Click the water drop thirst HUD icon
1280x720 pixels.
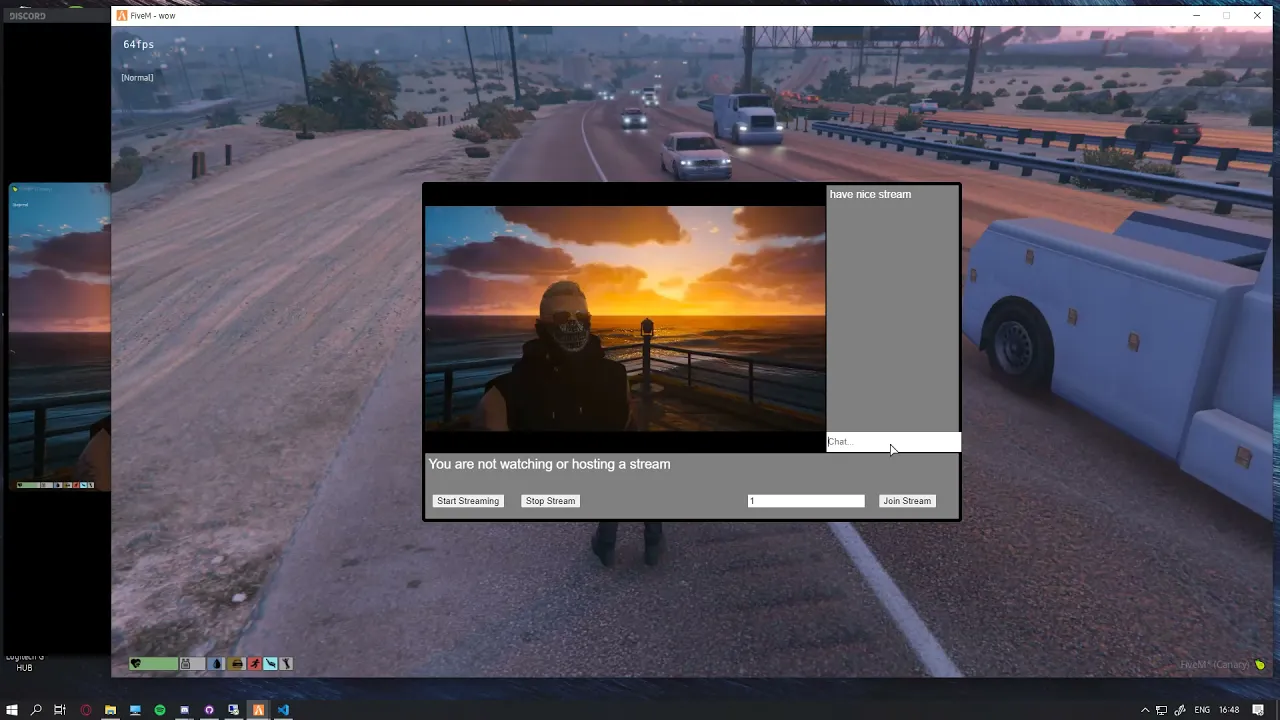pyautogui.click(x=217, y=663)
